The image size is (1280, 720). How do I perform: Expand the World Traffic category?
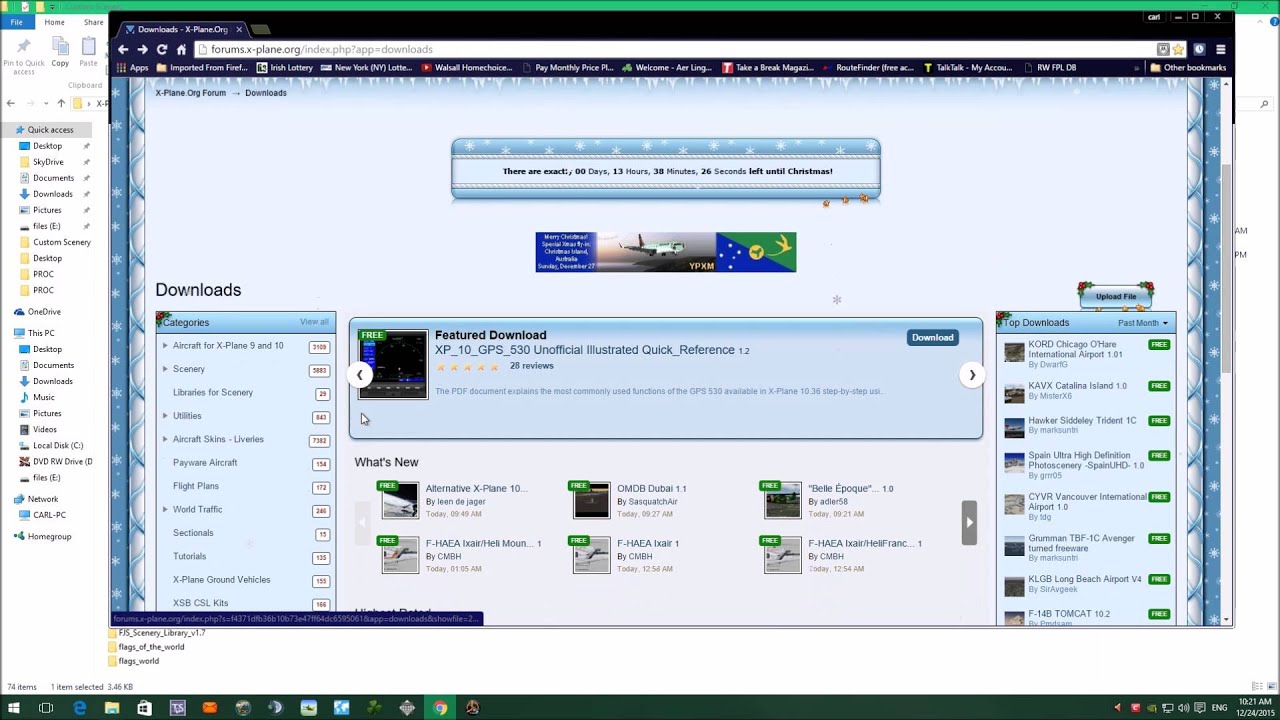[165, 509]
